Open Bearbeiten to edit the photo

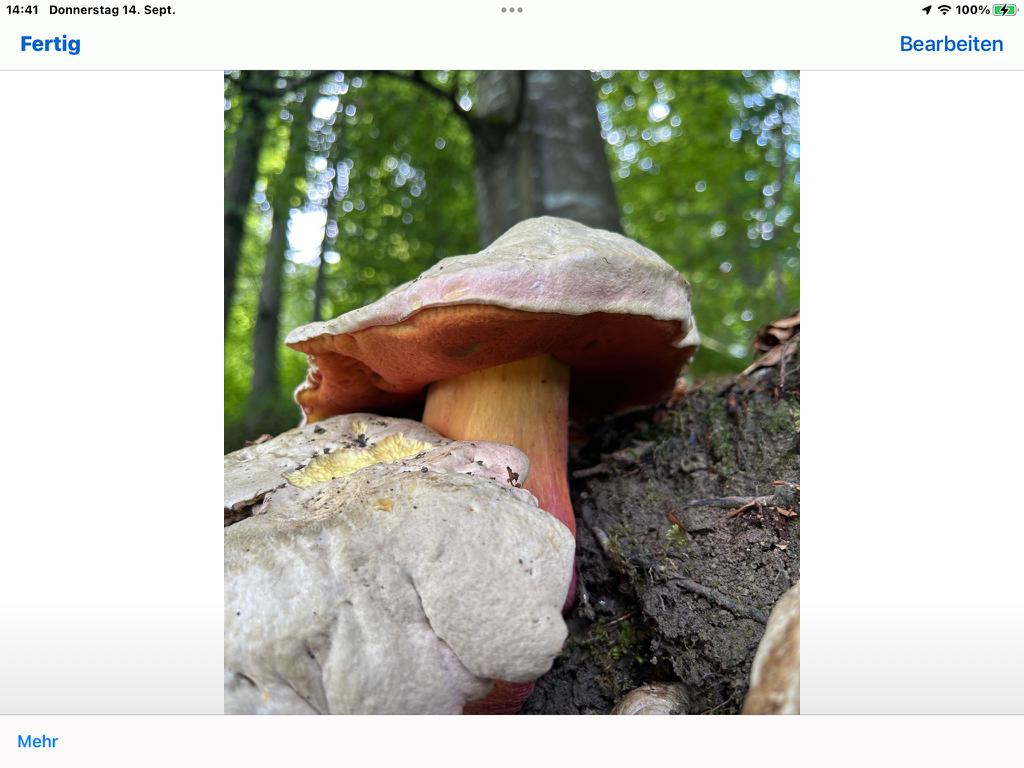click(951, 44)
